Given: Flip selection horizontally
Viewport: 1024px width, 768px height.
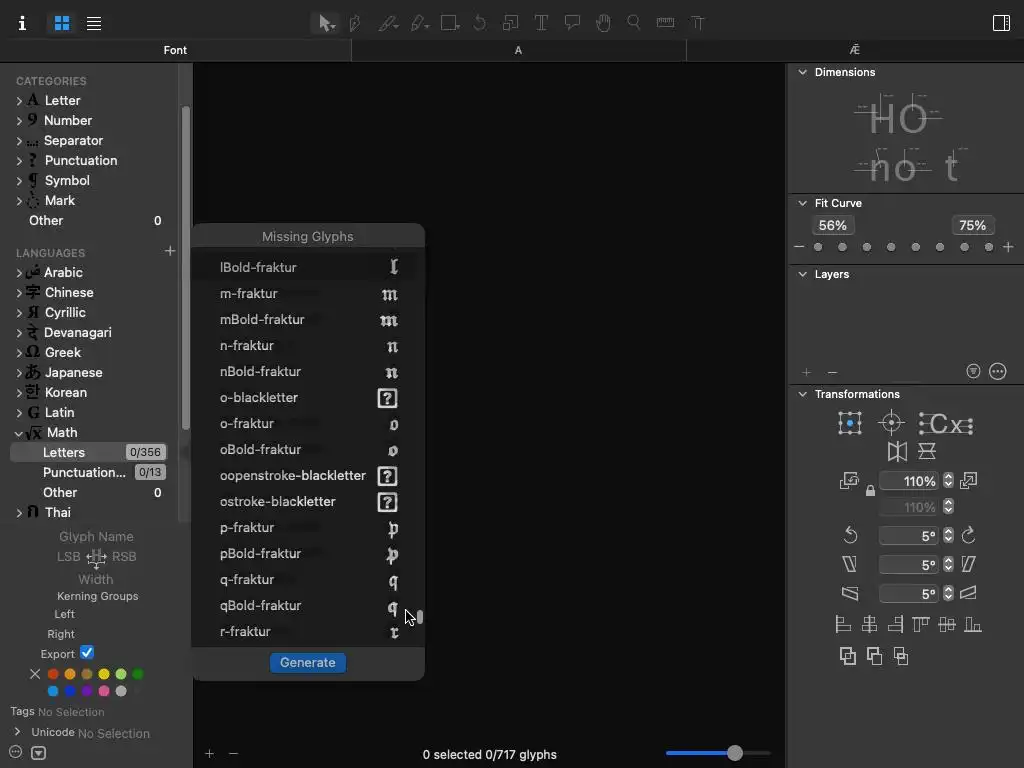Looking at the screenshot, I should (897, 451).
